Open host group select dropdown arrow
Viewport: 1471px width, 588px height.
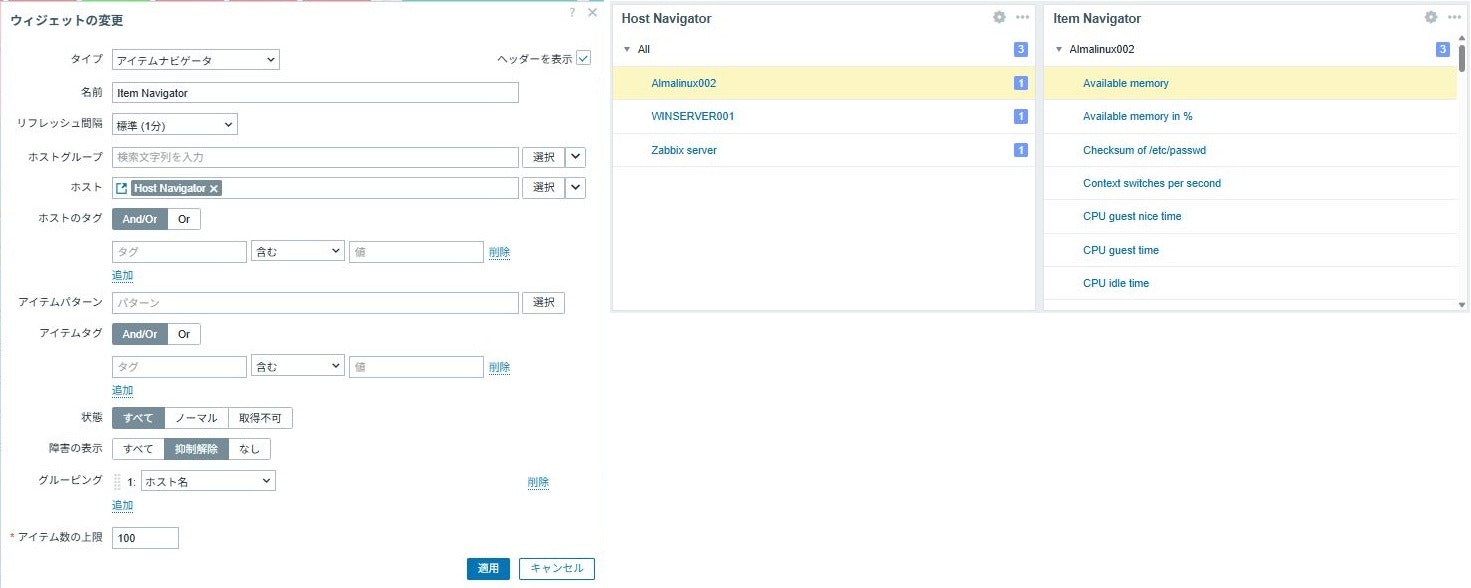tap(576, 157)
